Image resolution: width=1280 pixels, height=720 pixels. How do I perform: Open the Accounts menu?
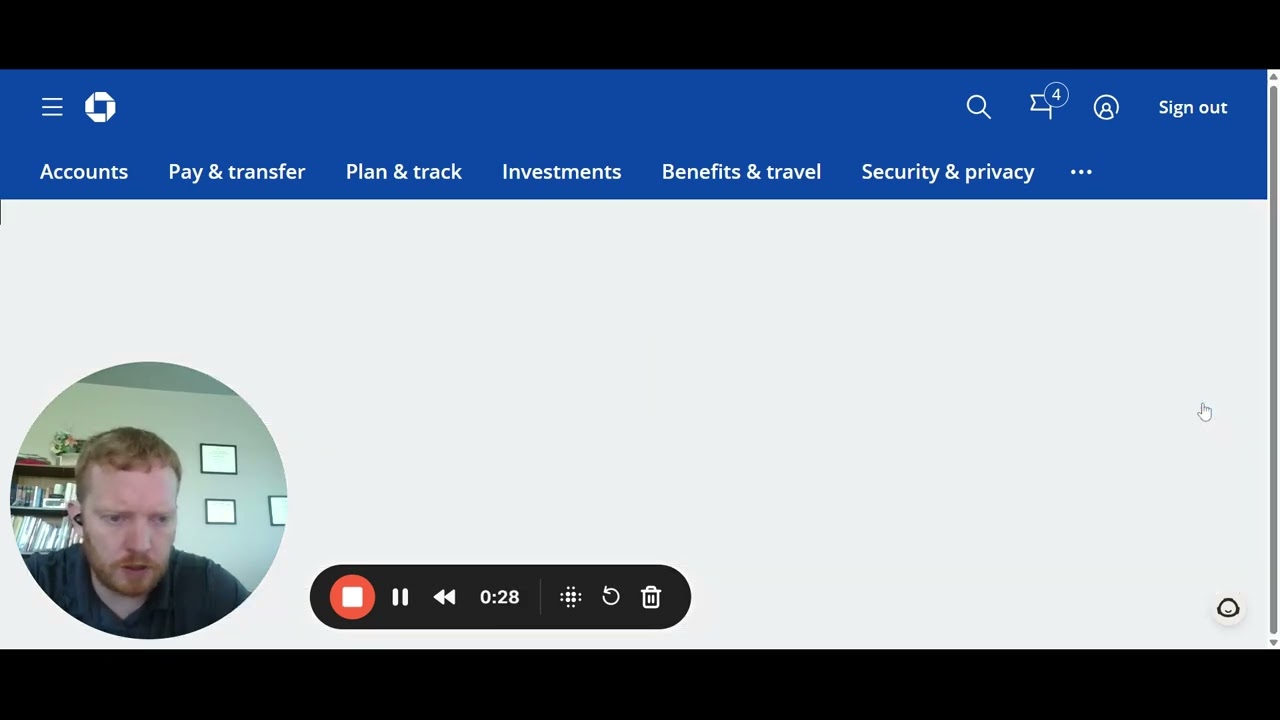pos(84,172)
